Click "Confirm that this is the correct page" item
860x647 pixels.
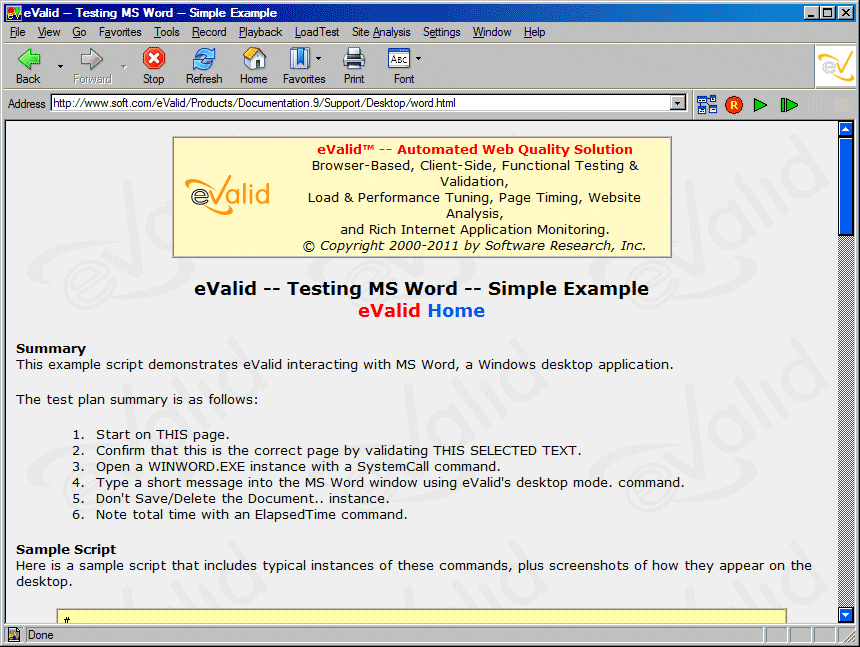338,451
